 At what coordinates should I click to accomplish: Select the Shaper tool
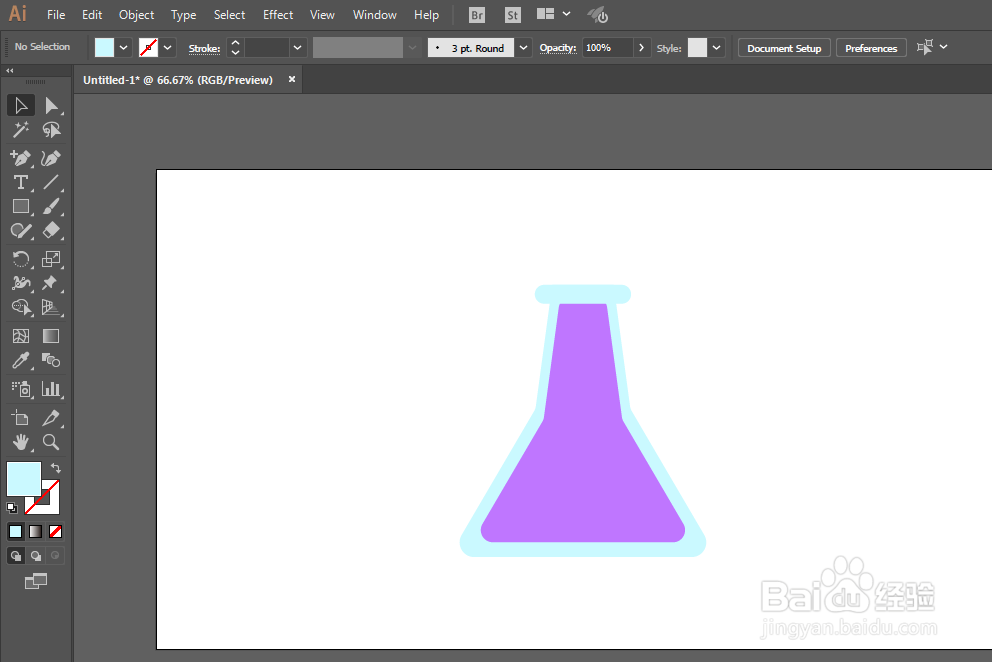click(x=20, y=230)
